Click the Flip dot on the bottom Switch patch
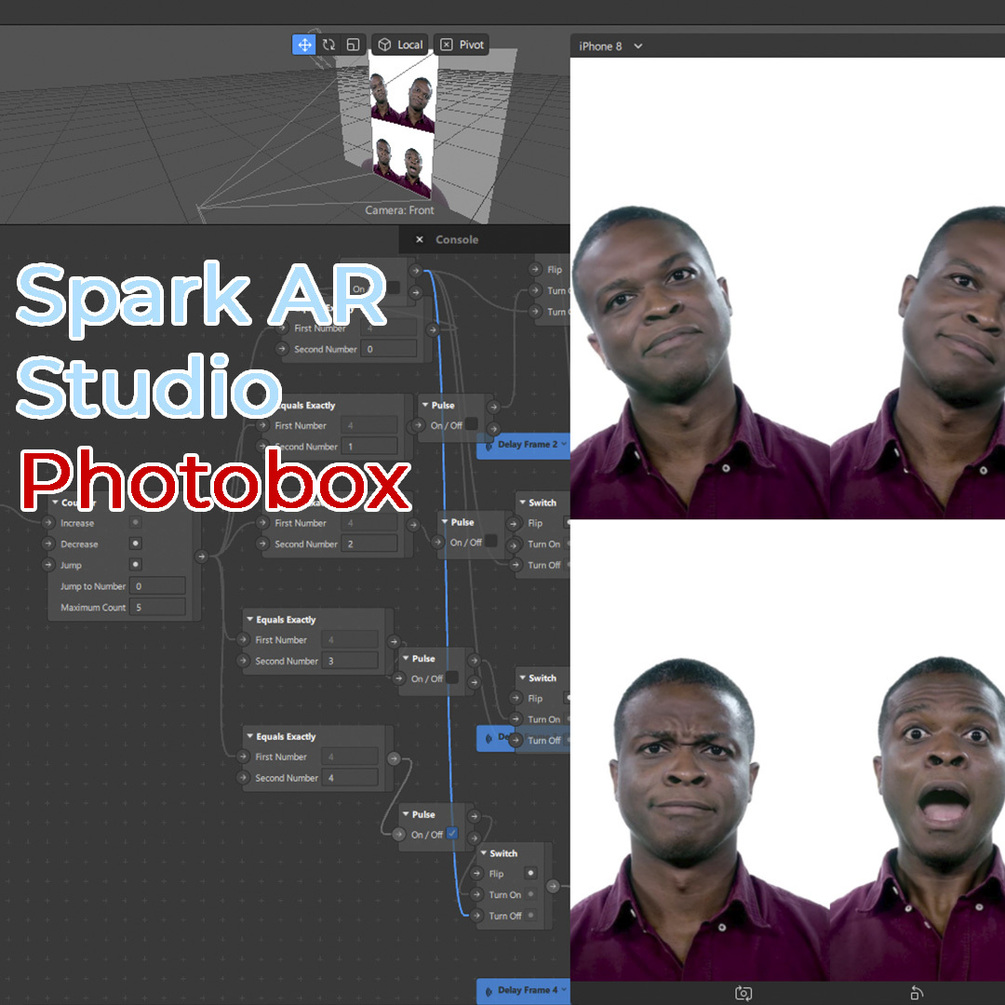The image size is (1005, 1005). pos(531,873)
